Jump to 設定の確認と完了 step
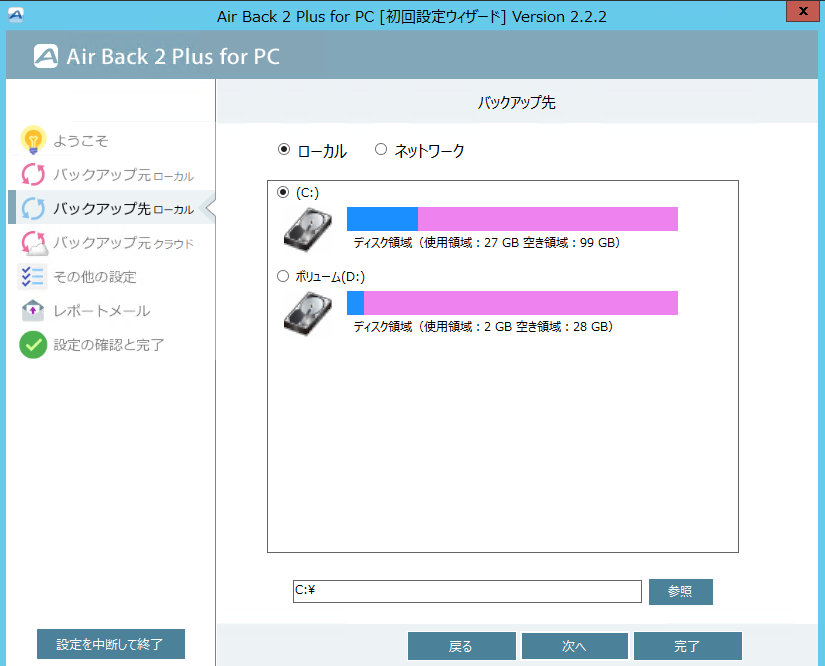Screen dimensions: 825x666 click(109, 345)
